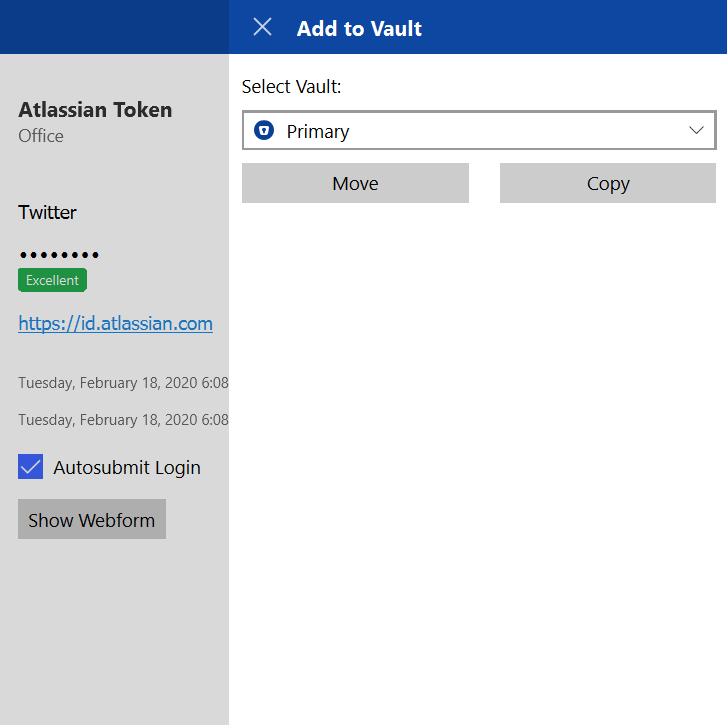Expand vault list with chevron arrow

(696, 130)
